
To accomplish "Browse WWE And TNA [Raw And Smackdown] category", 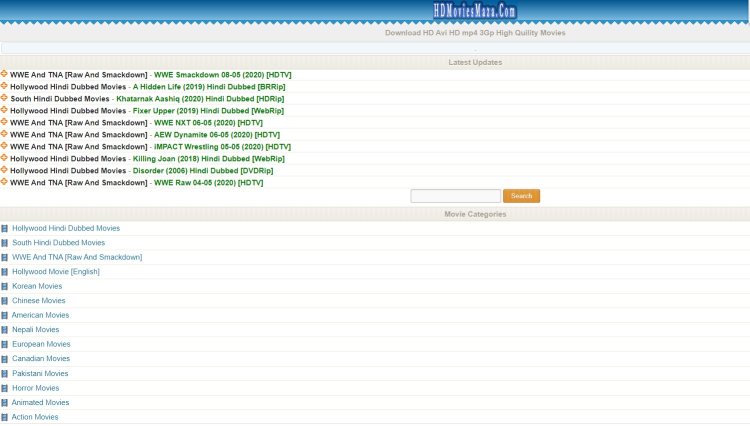I will point(77,257).
